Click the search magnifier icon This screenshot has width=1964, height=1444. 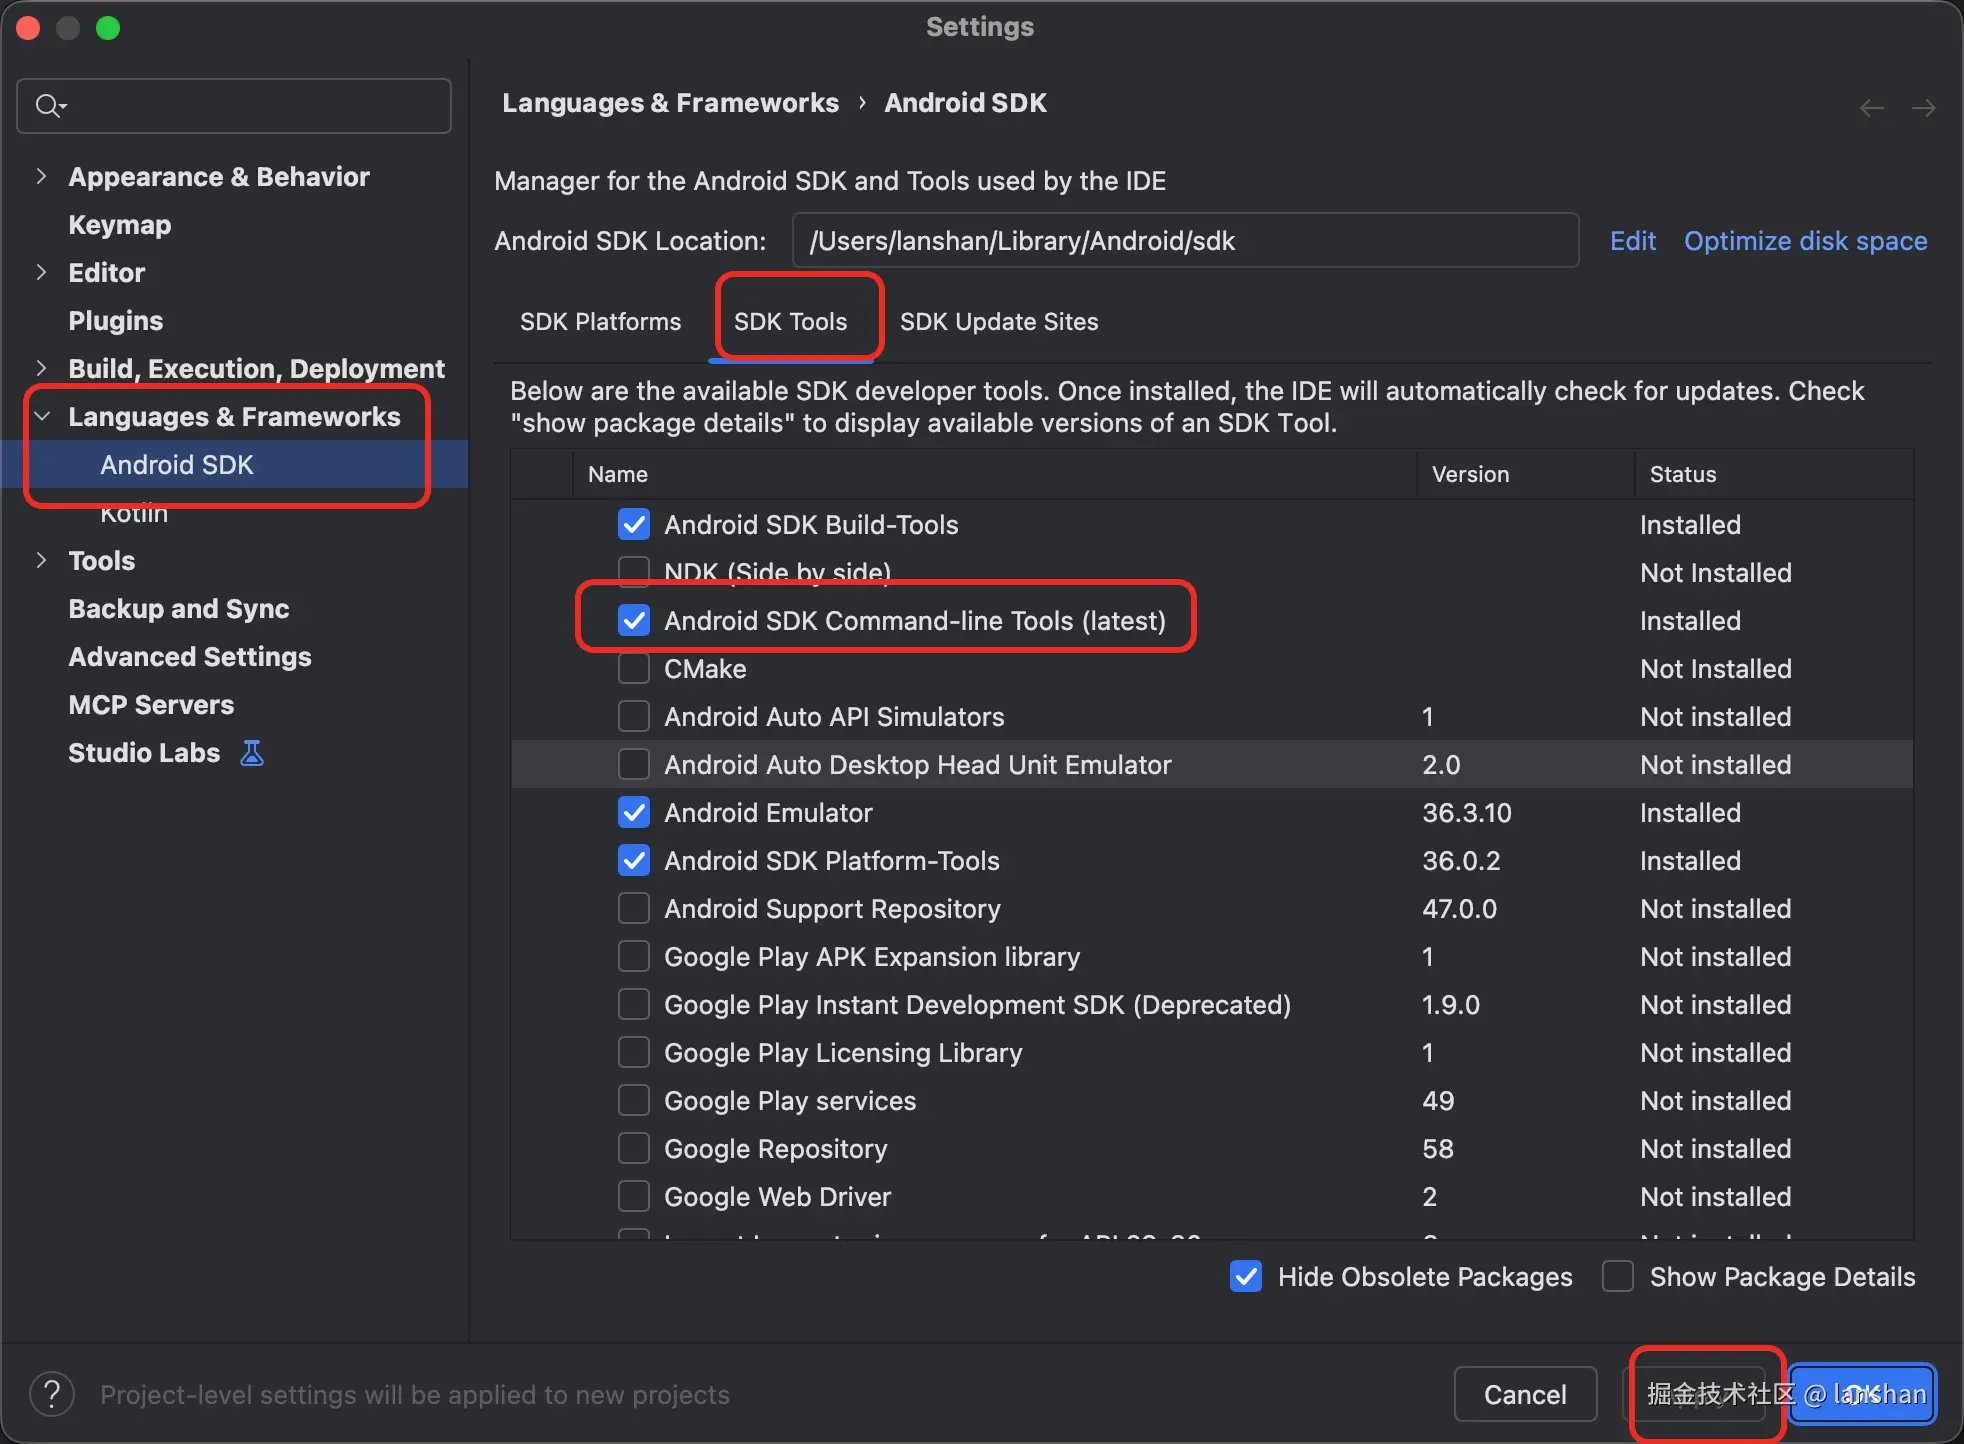[x=48, y=105]
